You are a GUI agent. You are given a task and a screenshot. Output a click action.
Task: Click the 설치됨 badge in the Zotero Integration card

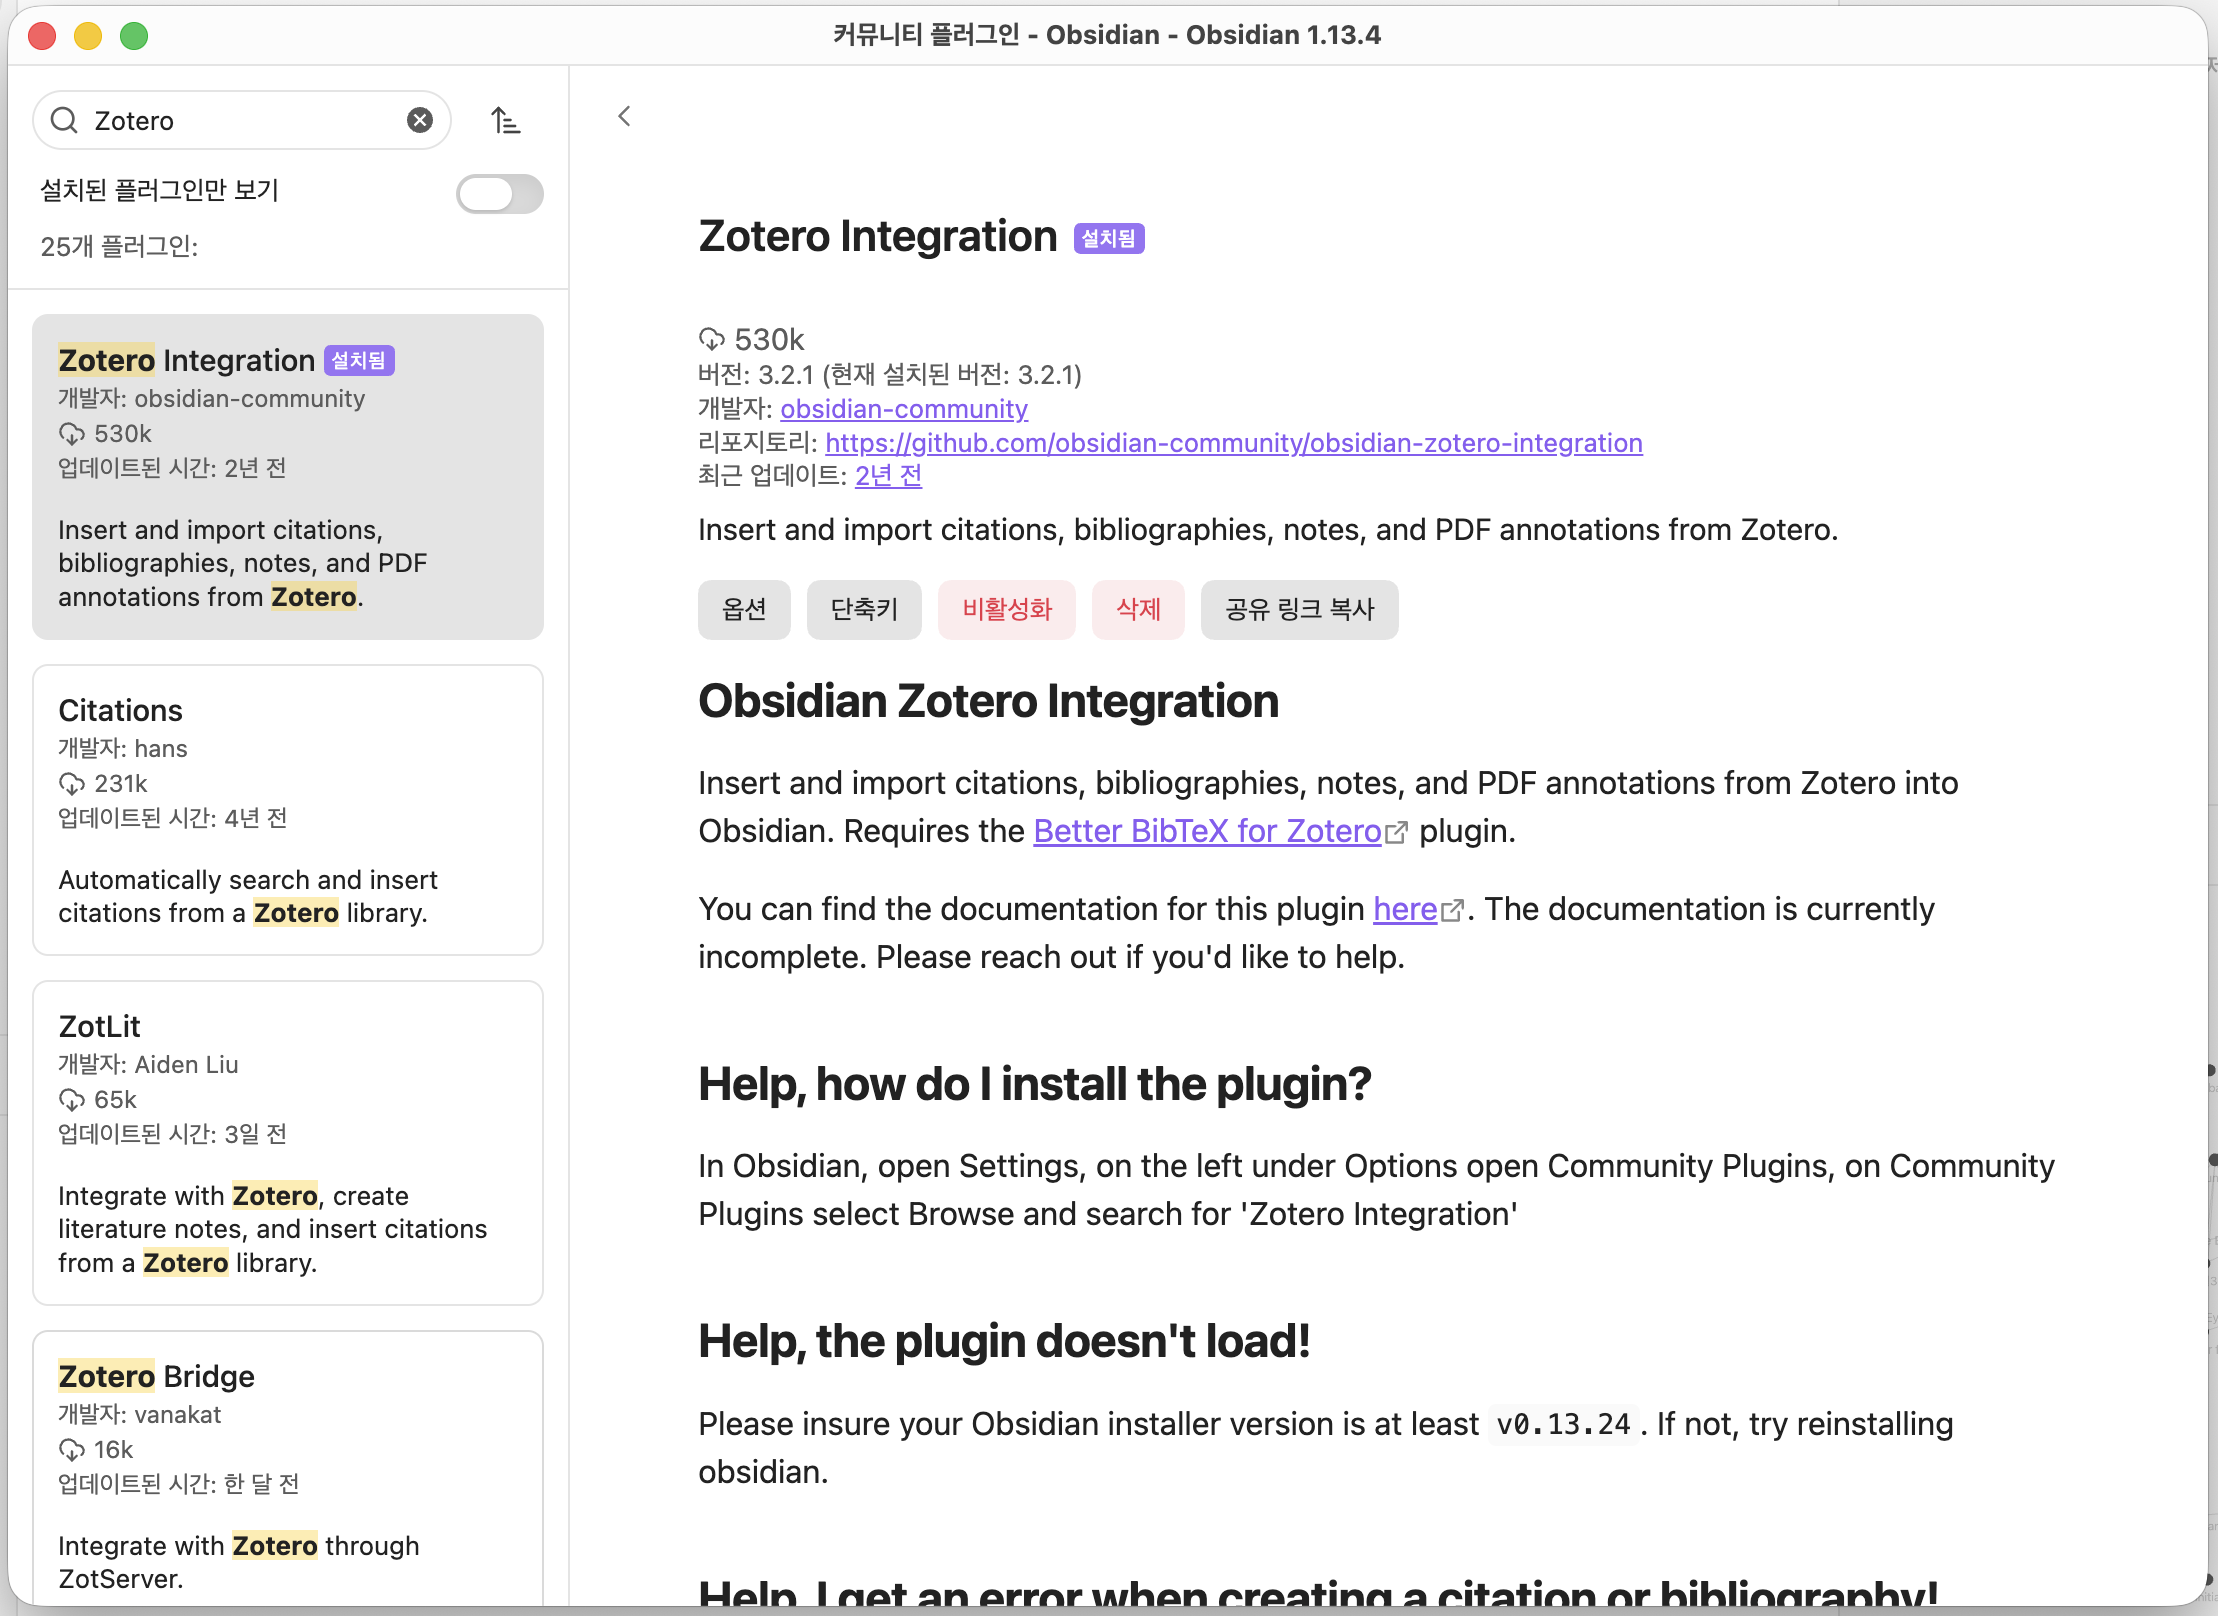tap(359, 360)
